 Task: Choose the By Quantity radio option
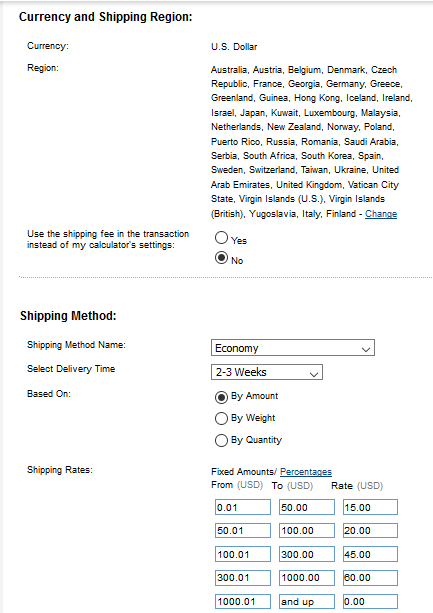point(221,441)
